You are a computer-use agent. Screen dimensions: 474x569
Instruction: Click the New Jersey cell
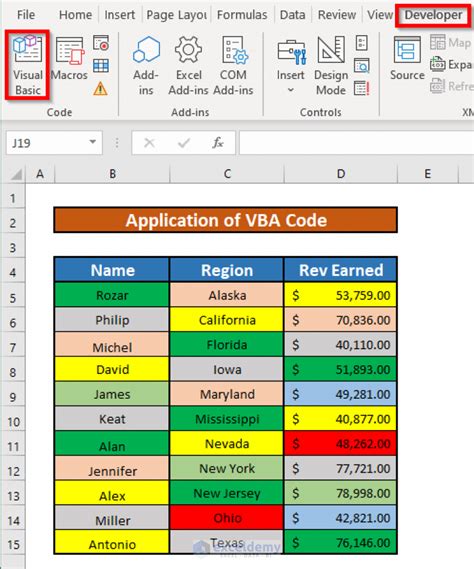(x=227, y=493)
